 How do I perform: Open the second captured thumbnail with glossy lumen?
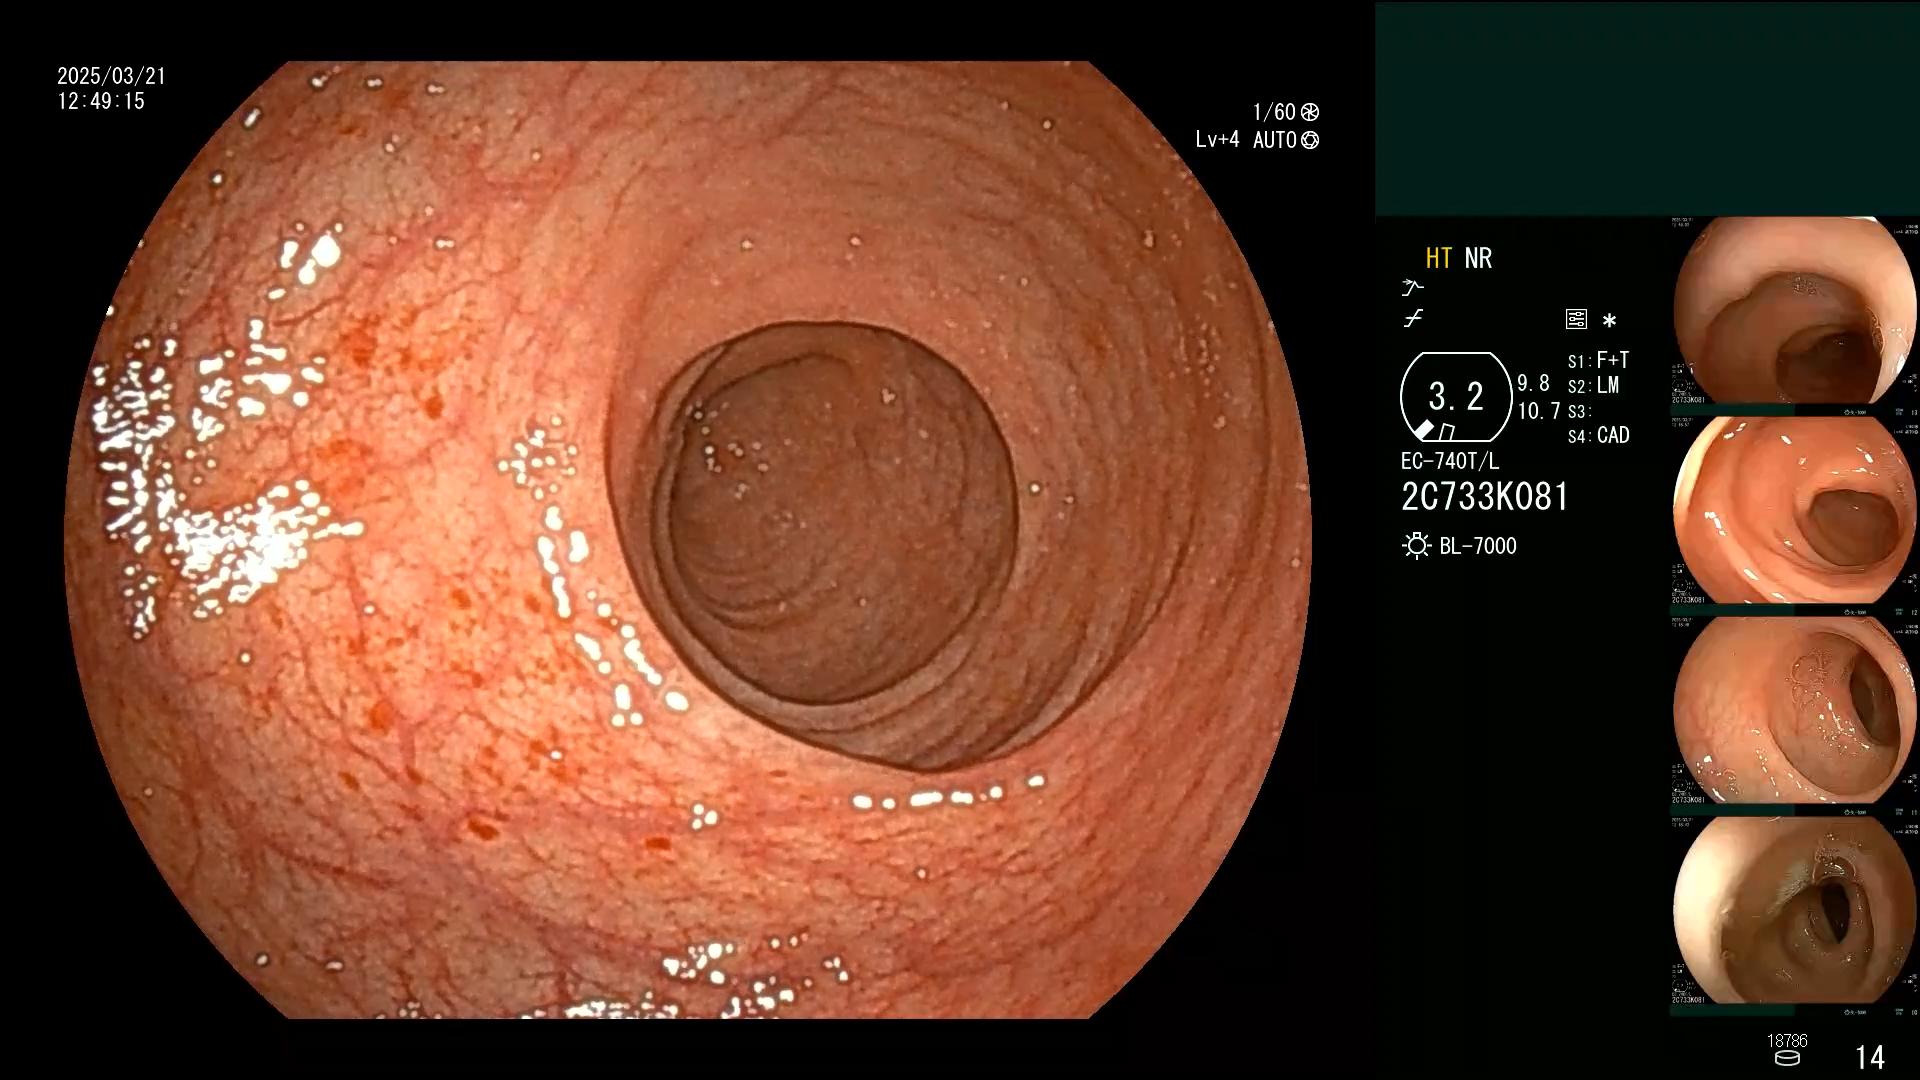(1795, 511)
